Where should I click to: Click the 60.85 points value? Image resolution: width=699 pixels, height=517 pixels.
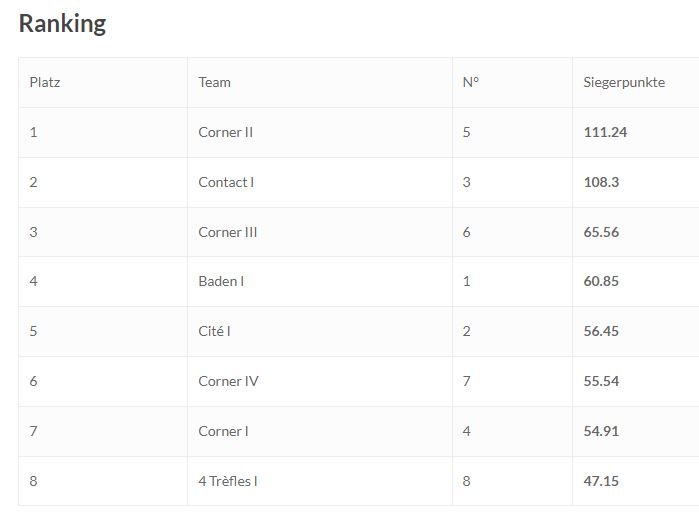coord(601,281)
